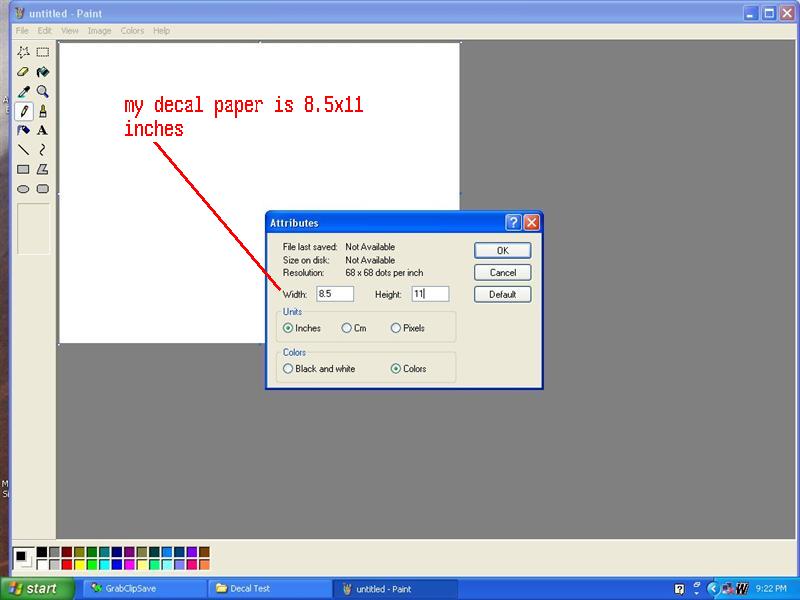This screenshot has width=800, height=600.
Task: Select the Polygon tool
Action: click(x=43, y=169)
